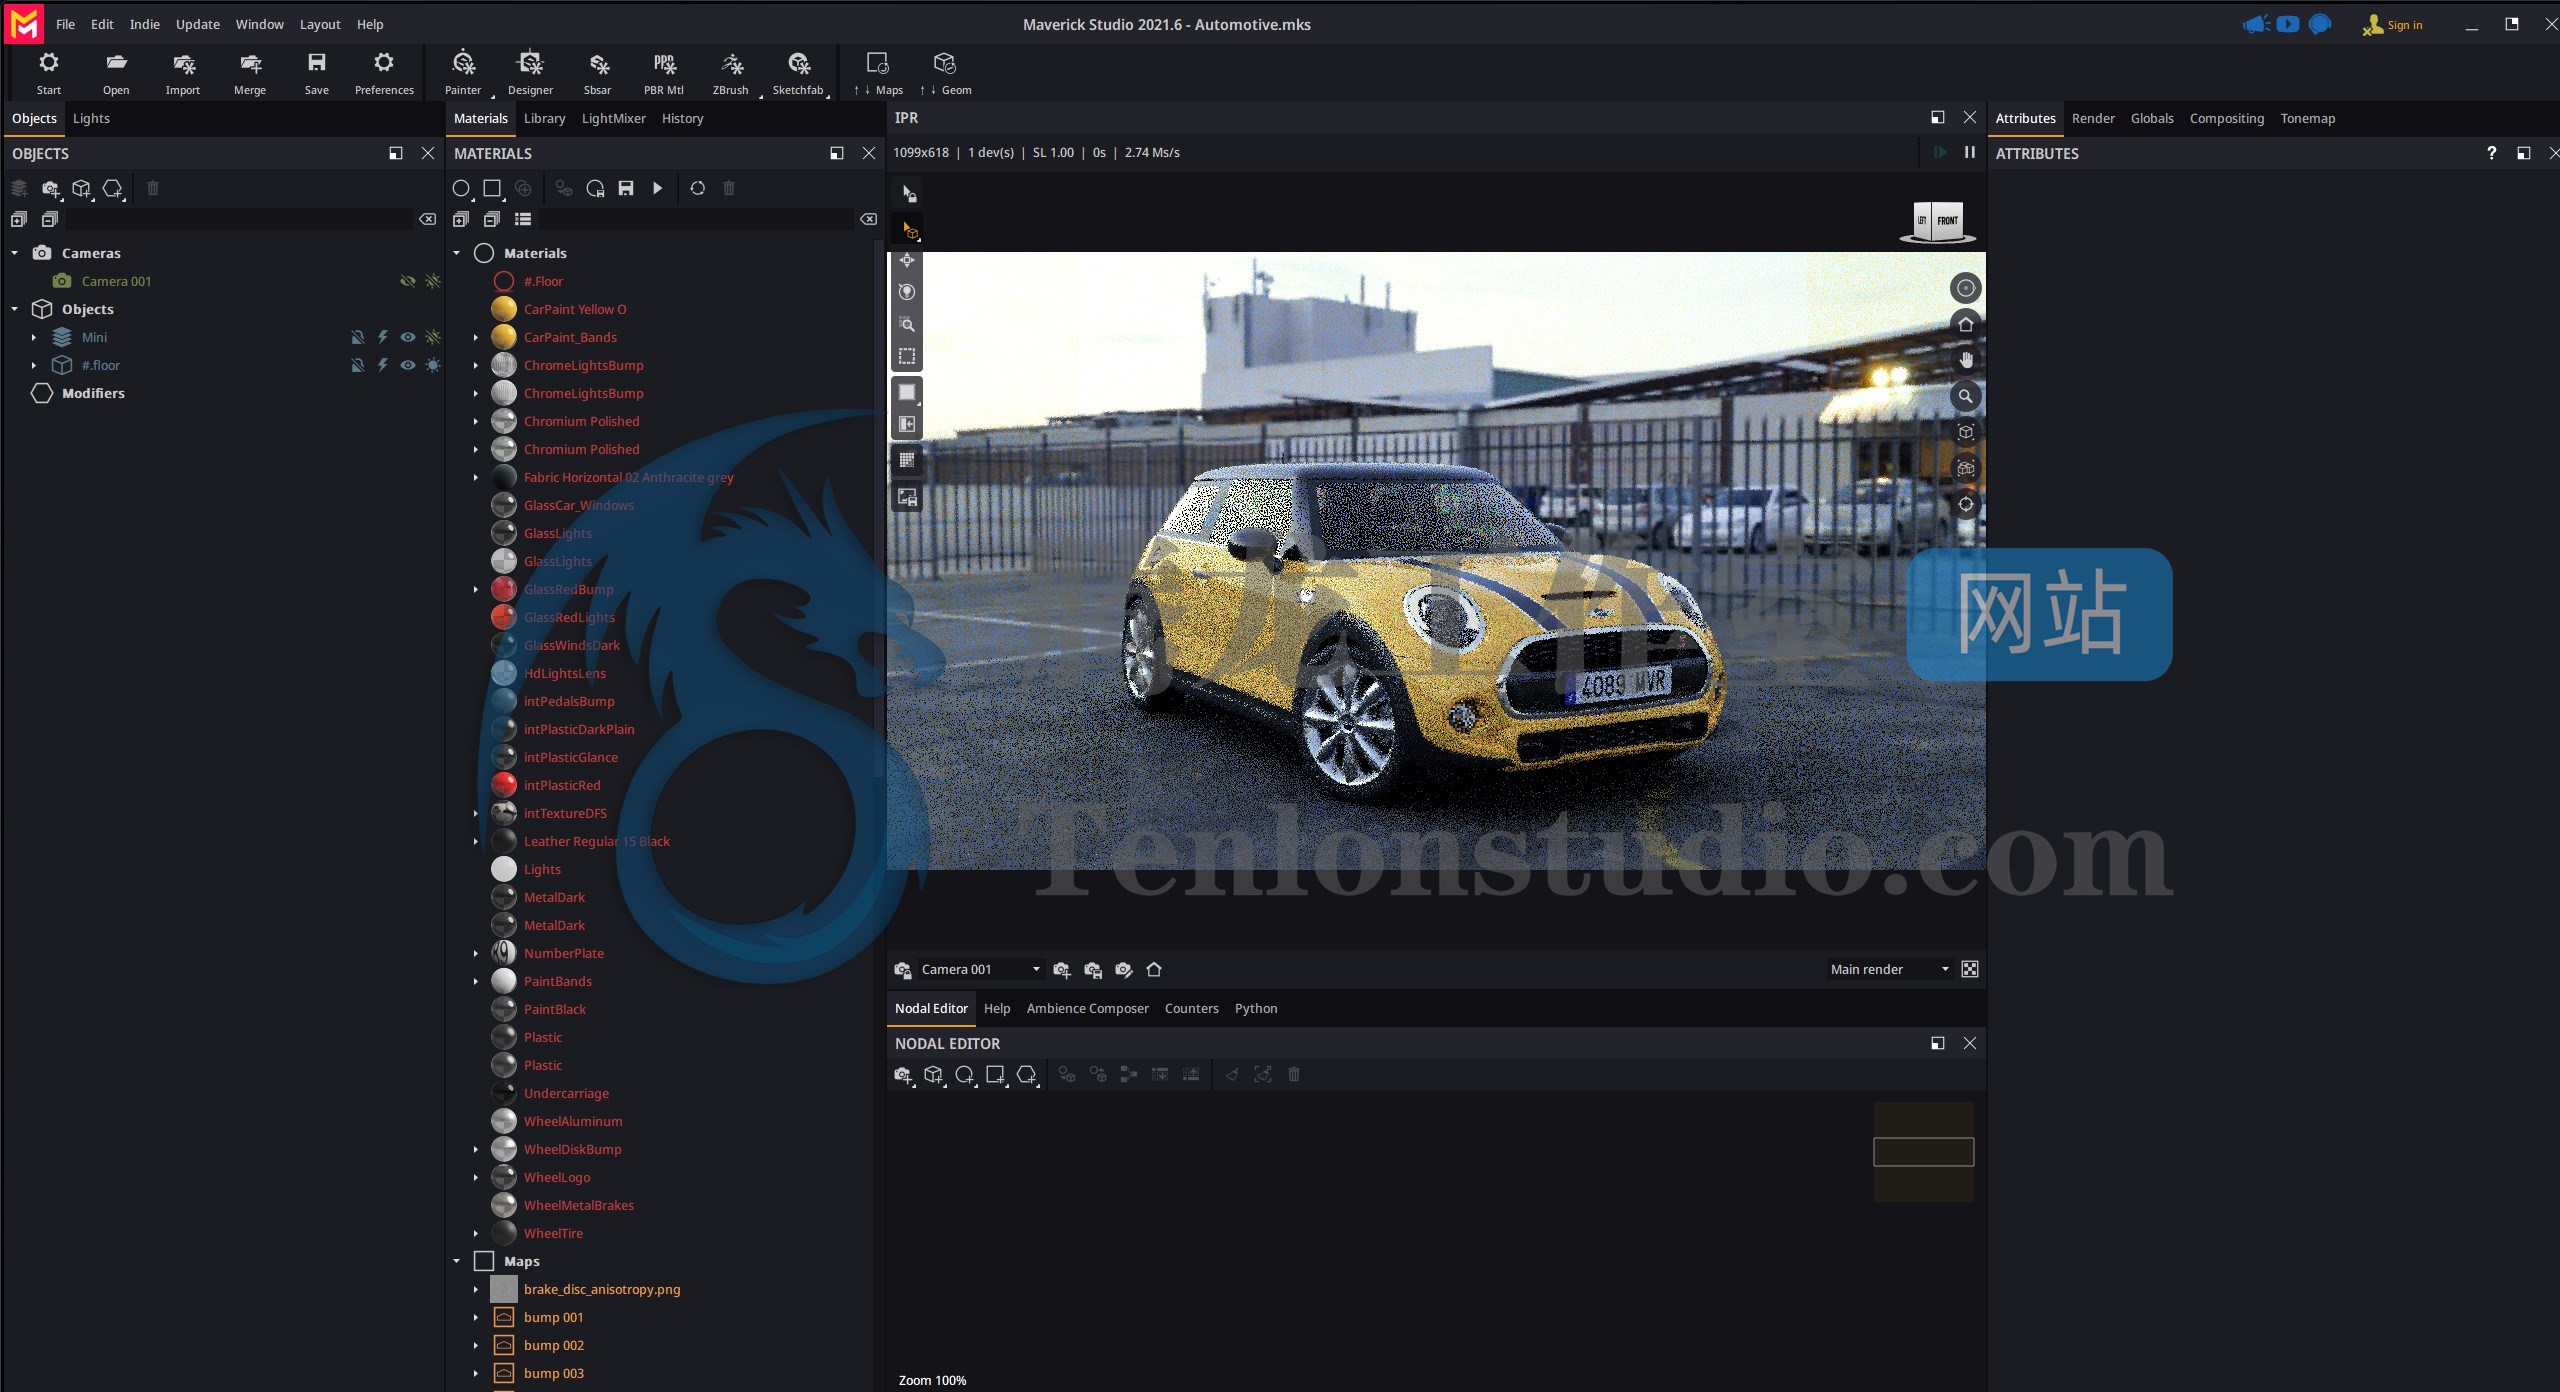Viewport: 2560px width, 1392px height.
Task: Collapse the Materials tree group
Action: point(457,253)
